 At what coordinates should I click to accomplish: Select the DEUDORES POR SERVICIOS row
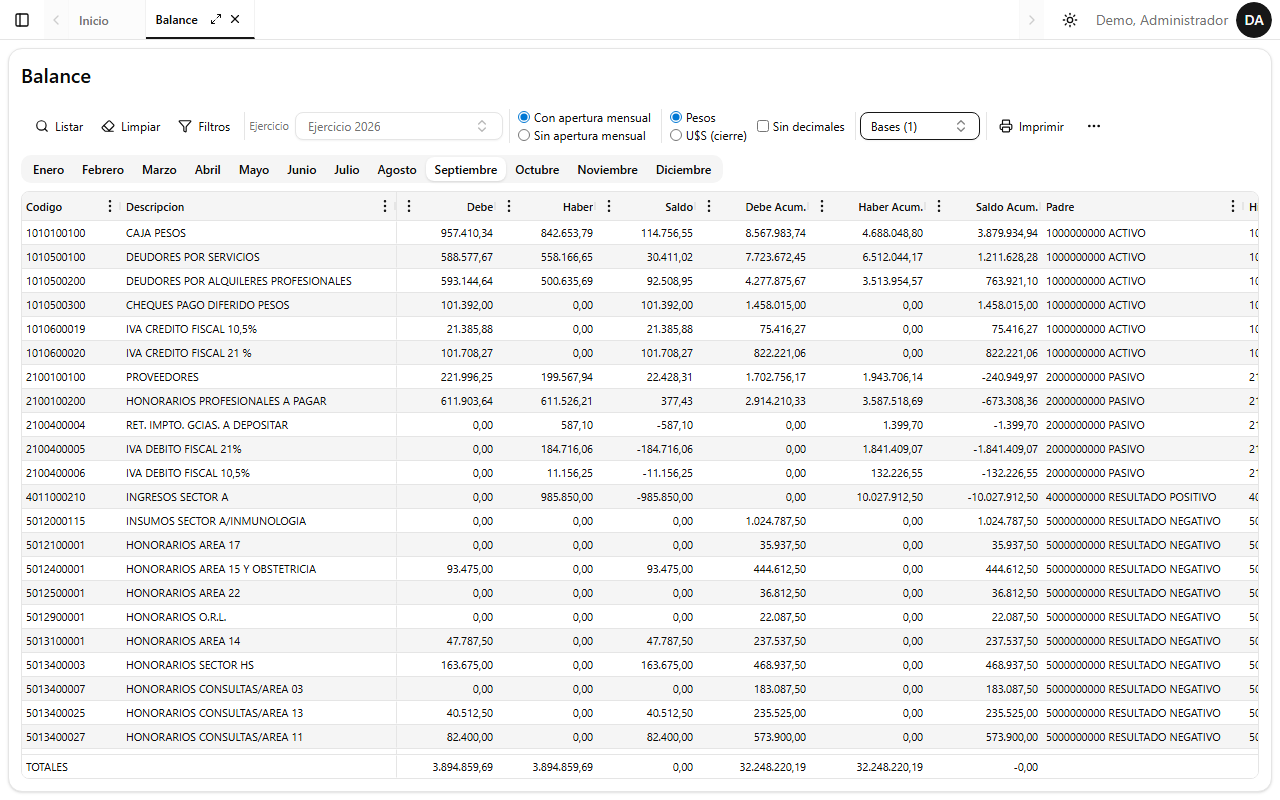tap(640, 257)
